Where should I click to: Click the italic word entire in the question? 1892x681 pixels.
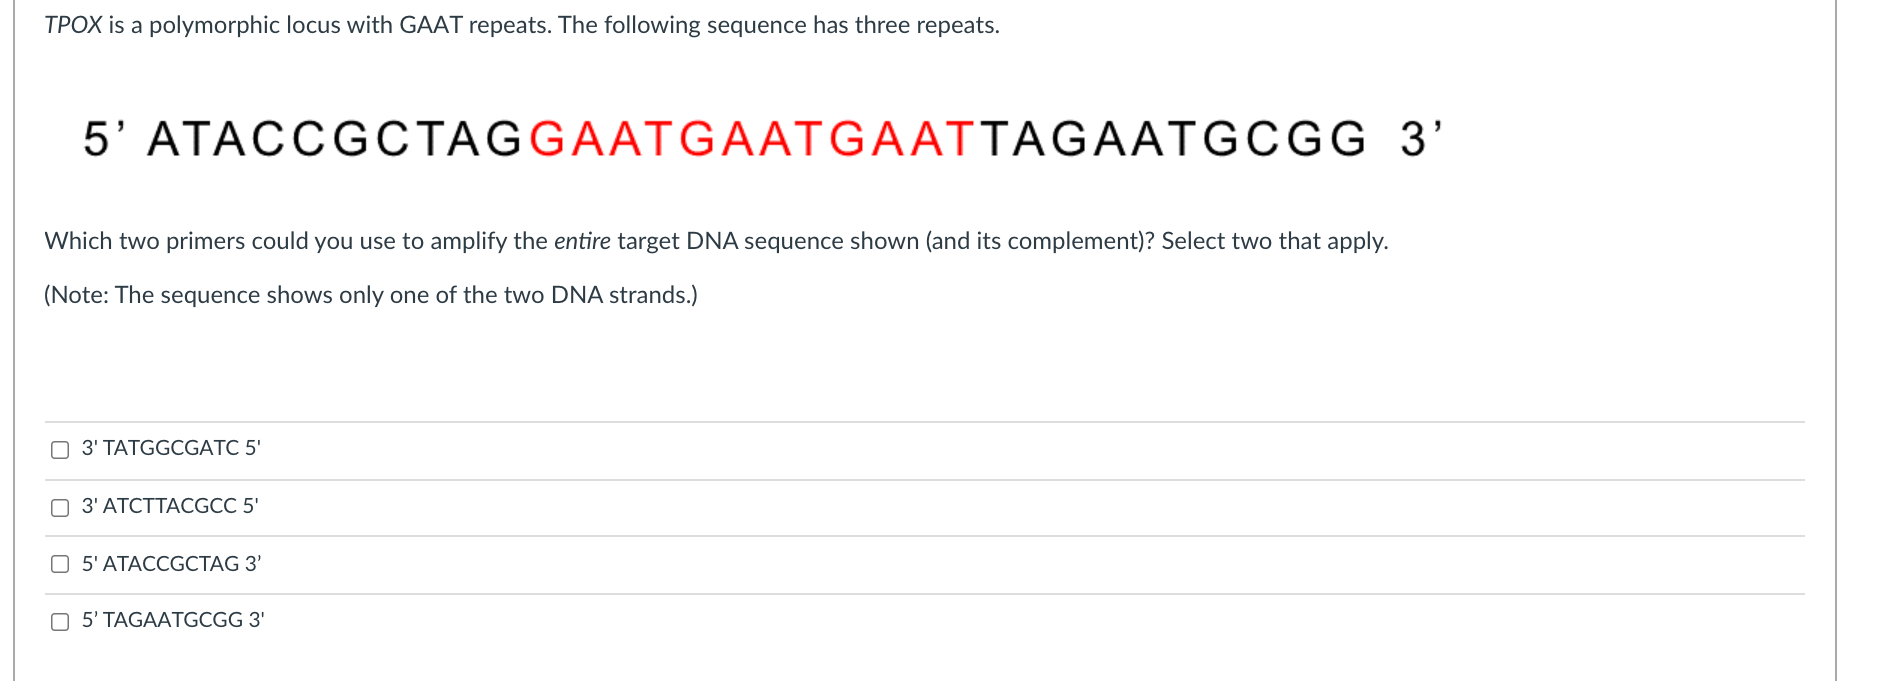tap(585, 240)
